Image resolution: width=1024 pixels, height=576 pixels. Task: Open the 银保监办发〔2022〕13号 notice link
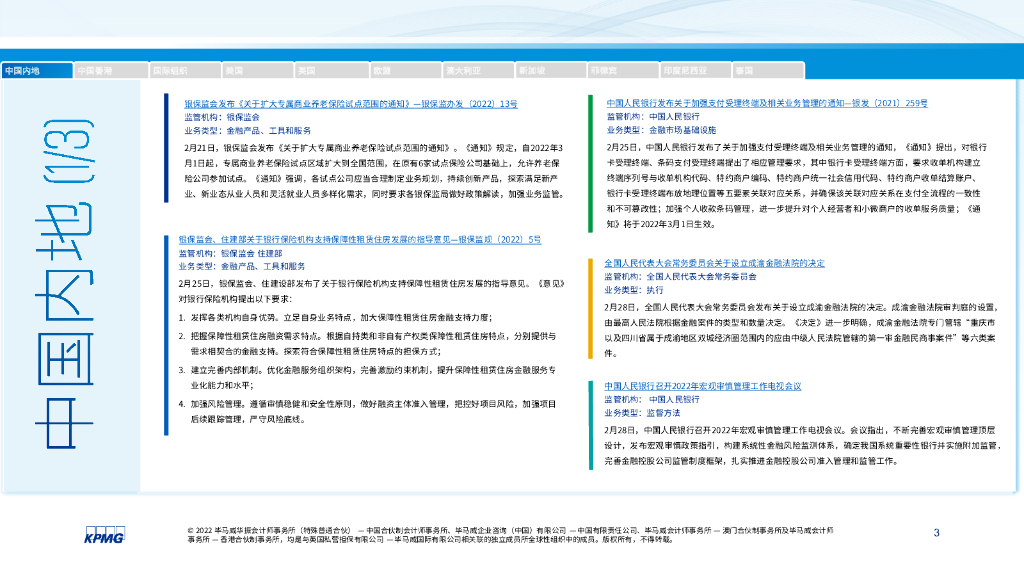350,103
